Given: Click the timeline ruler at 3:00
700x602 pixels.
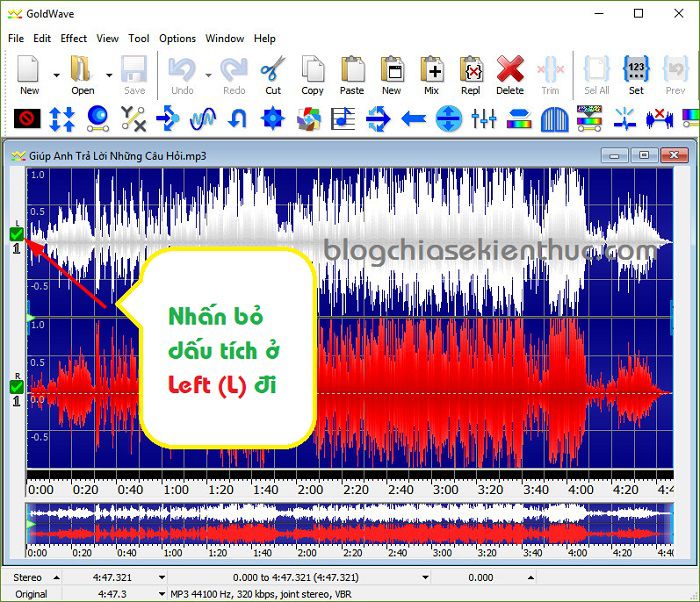Looking at the screenshot, I should pyautogui.click(x=446, y=489).
